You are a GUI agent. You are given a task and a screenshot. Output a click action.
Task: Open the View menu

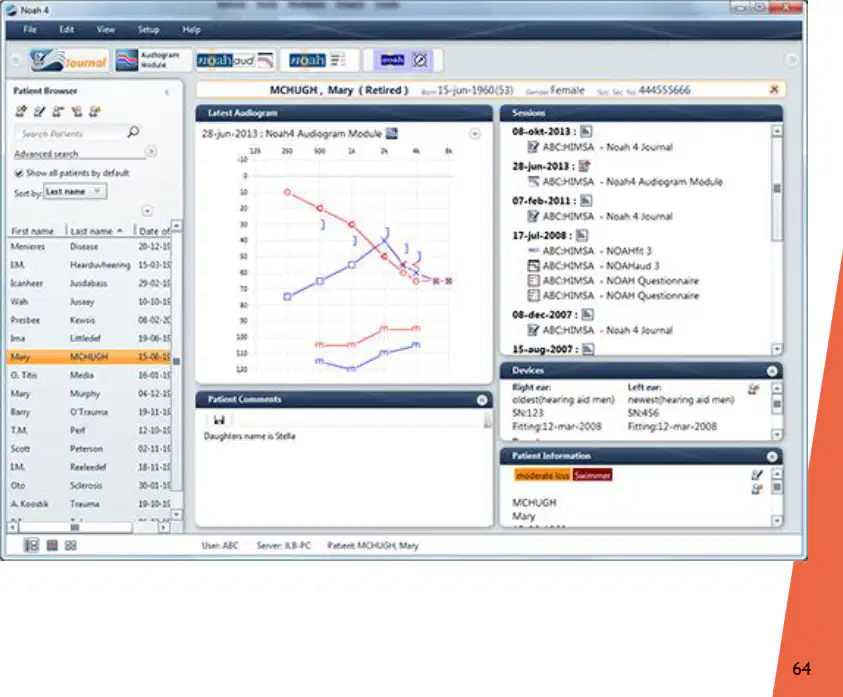click(x=106, y=30)
